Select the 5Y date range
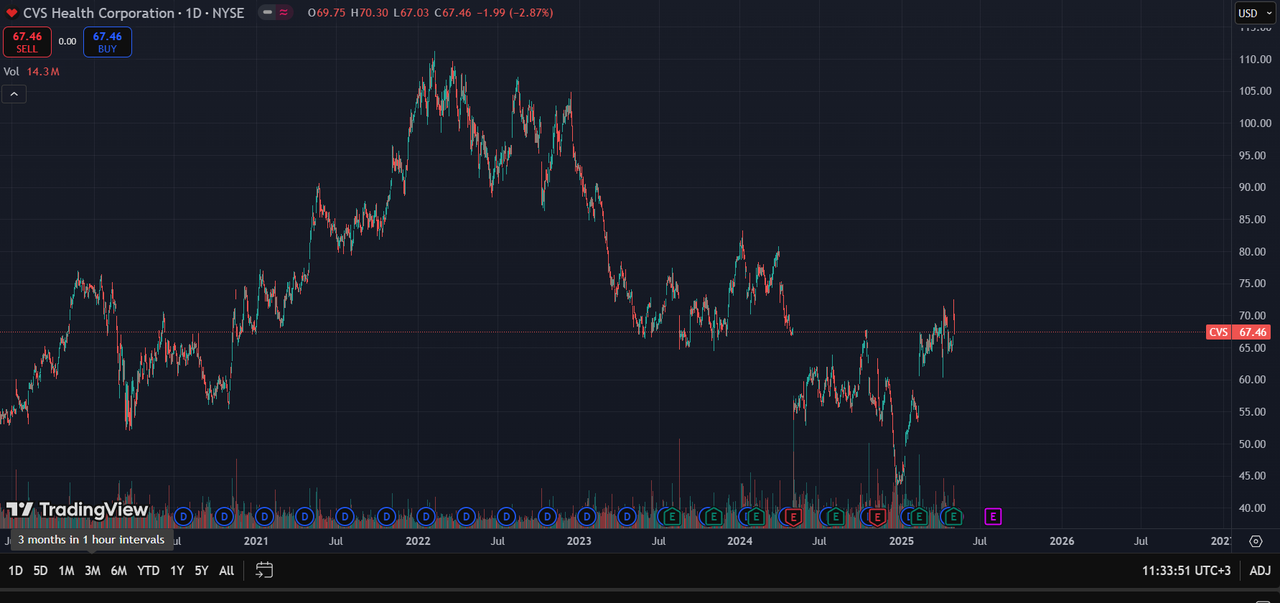 click(201, 570)
